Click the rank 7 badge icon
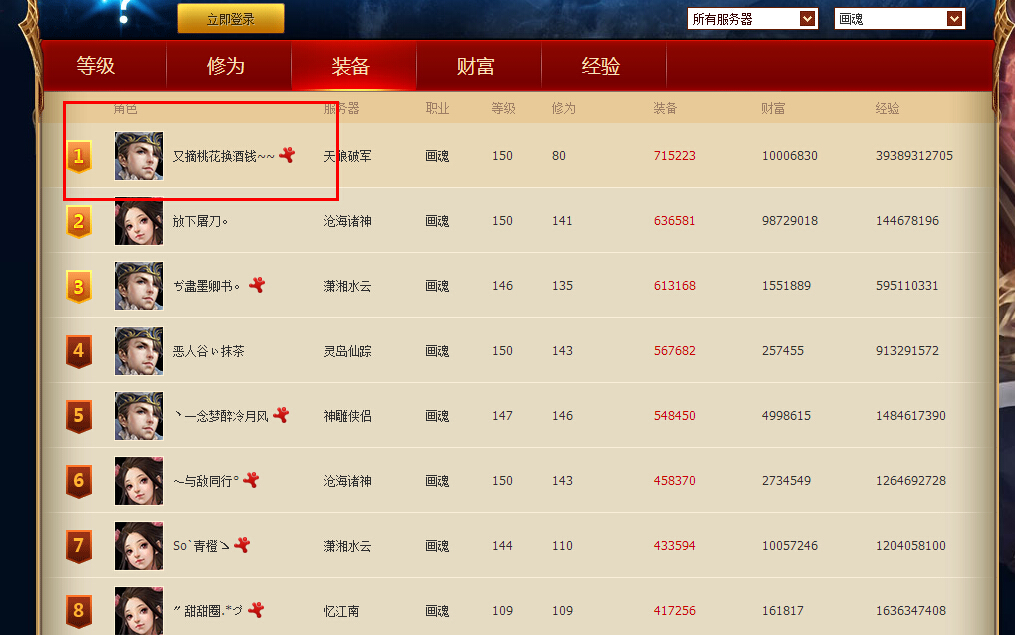1015x635 pixels. coord(79,546)
